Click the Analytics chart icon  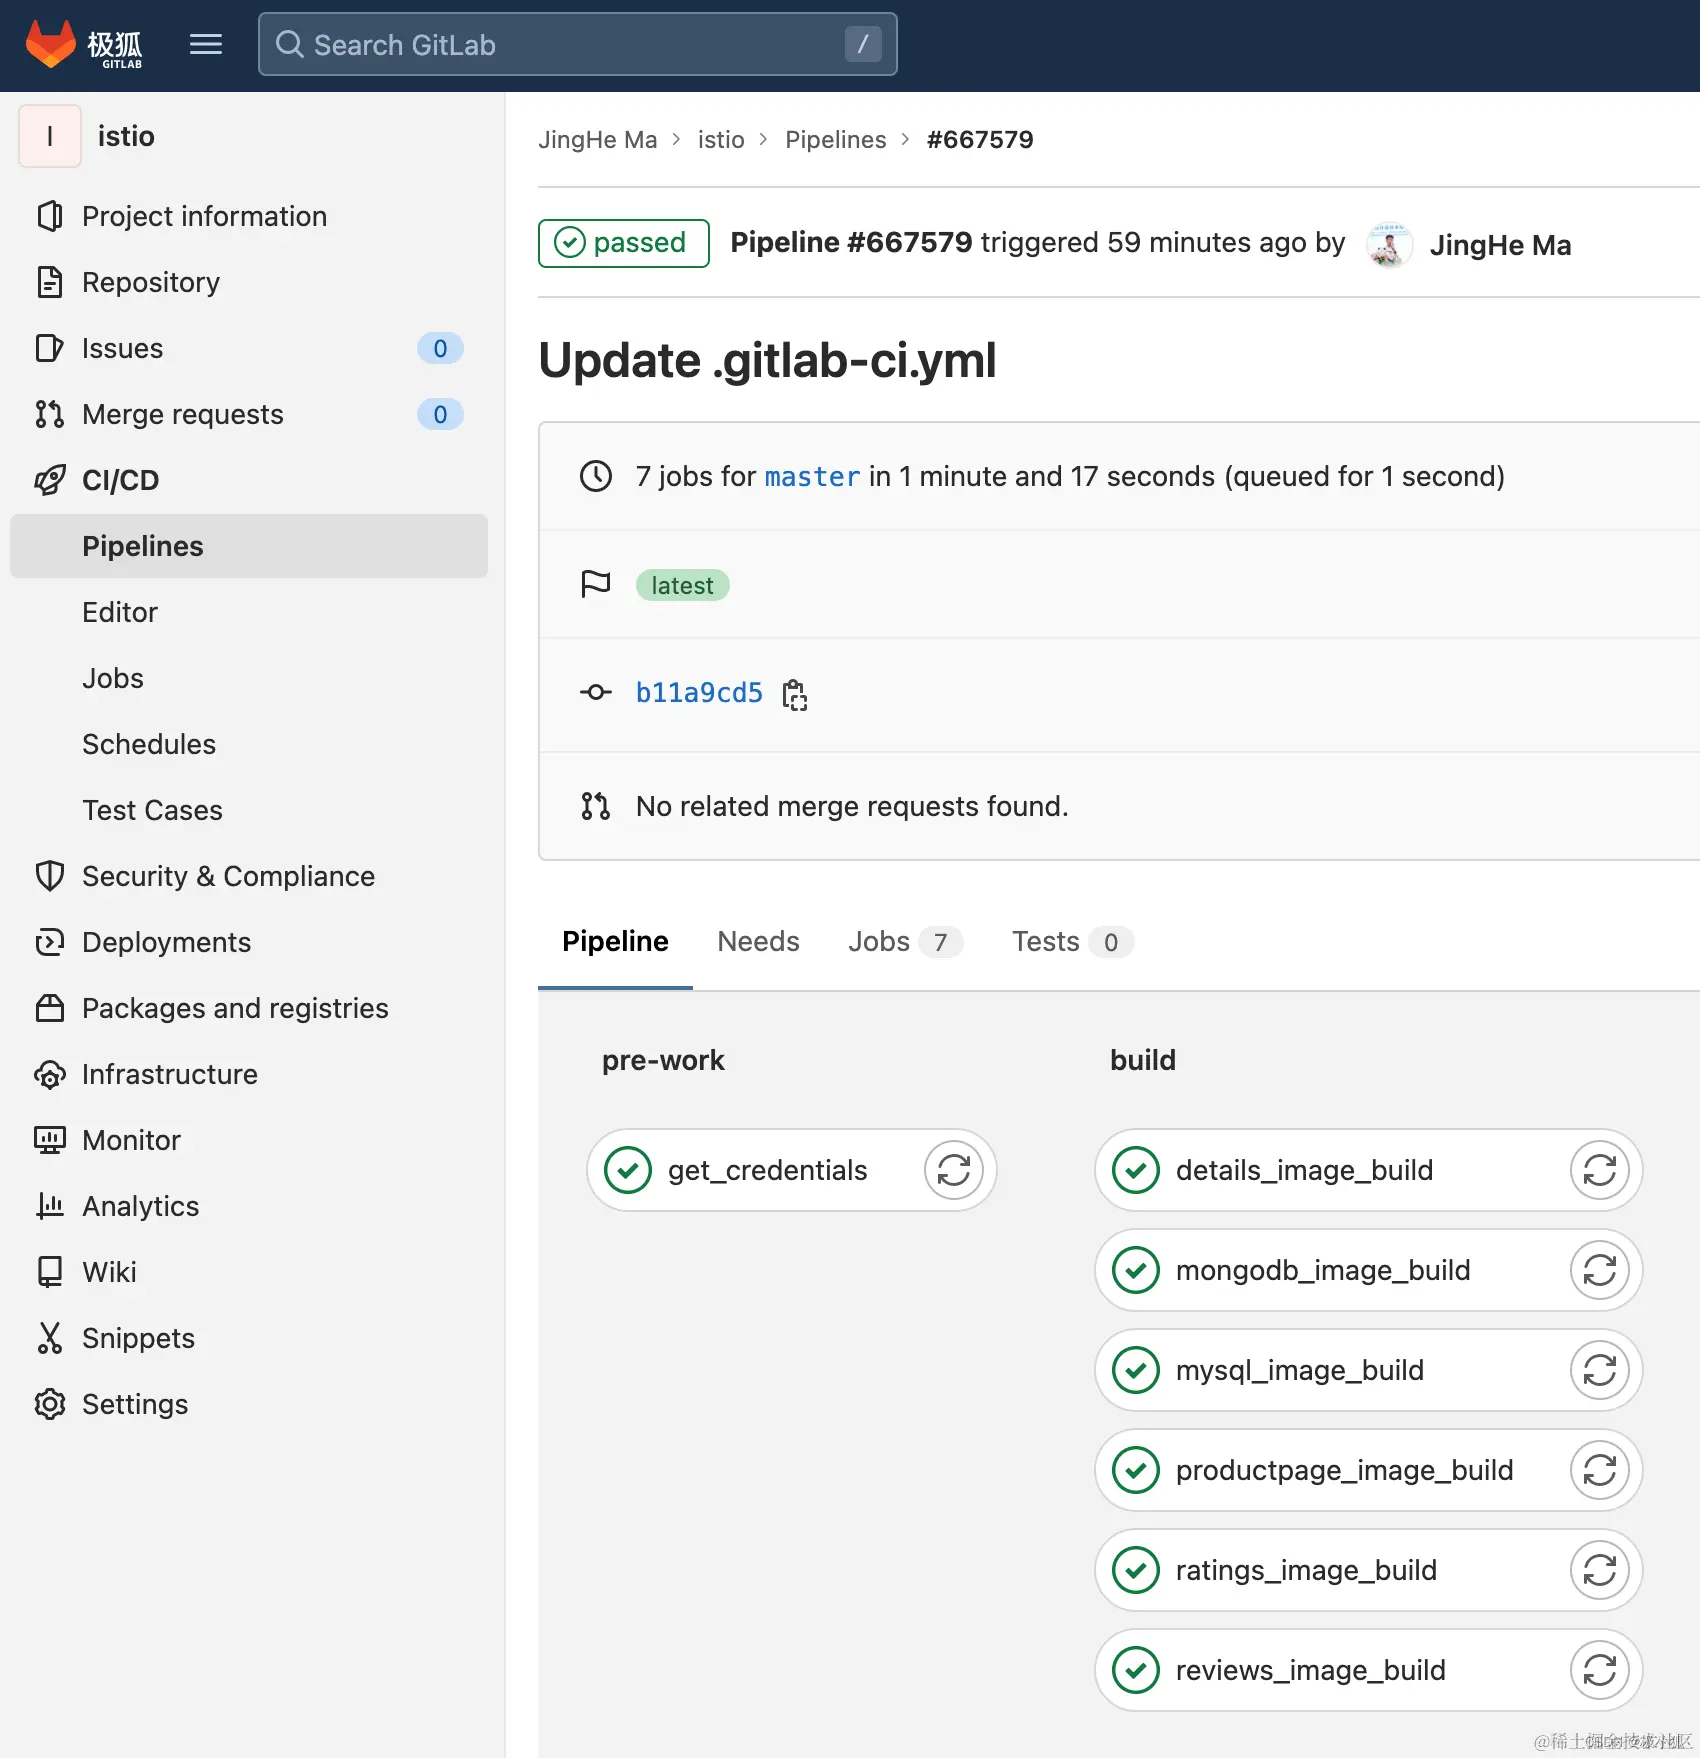(x=50, y=1206)
